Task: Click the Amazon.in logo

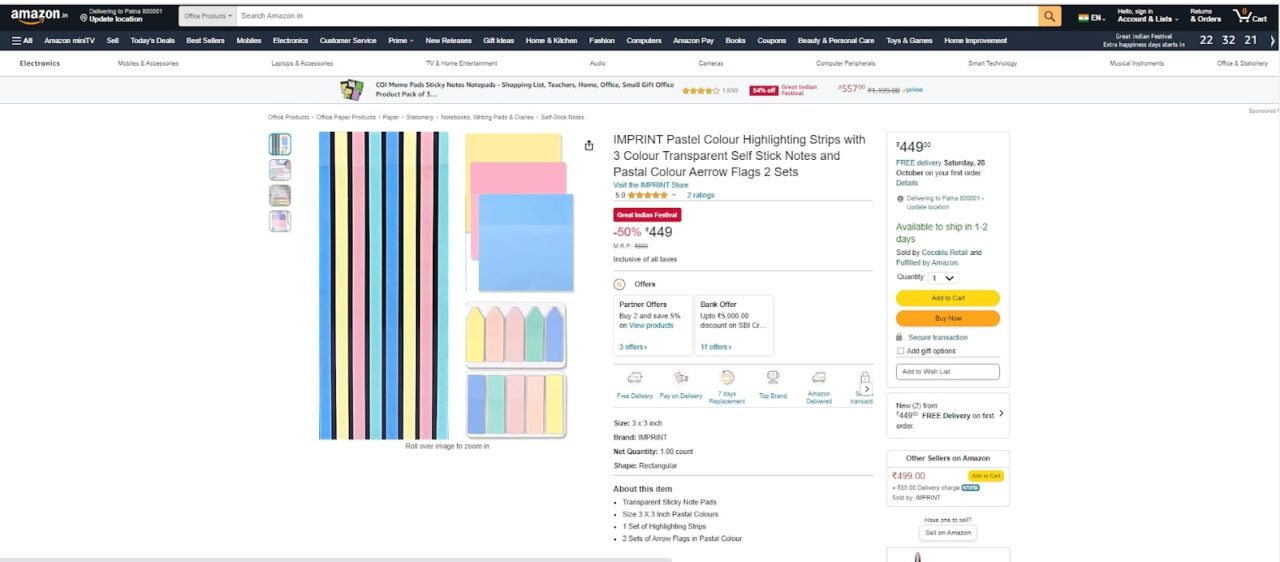Action: point(39,15)
